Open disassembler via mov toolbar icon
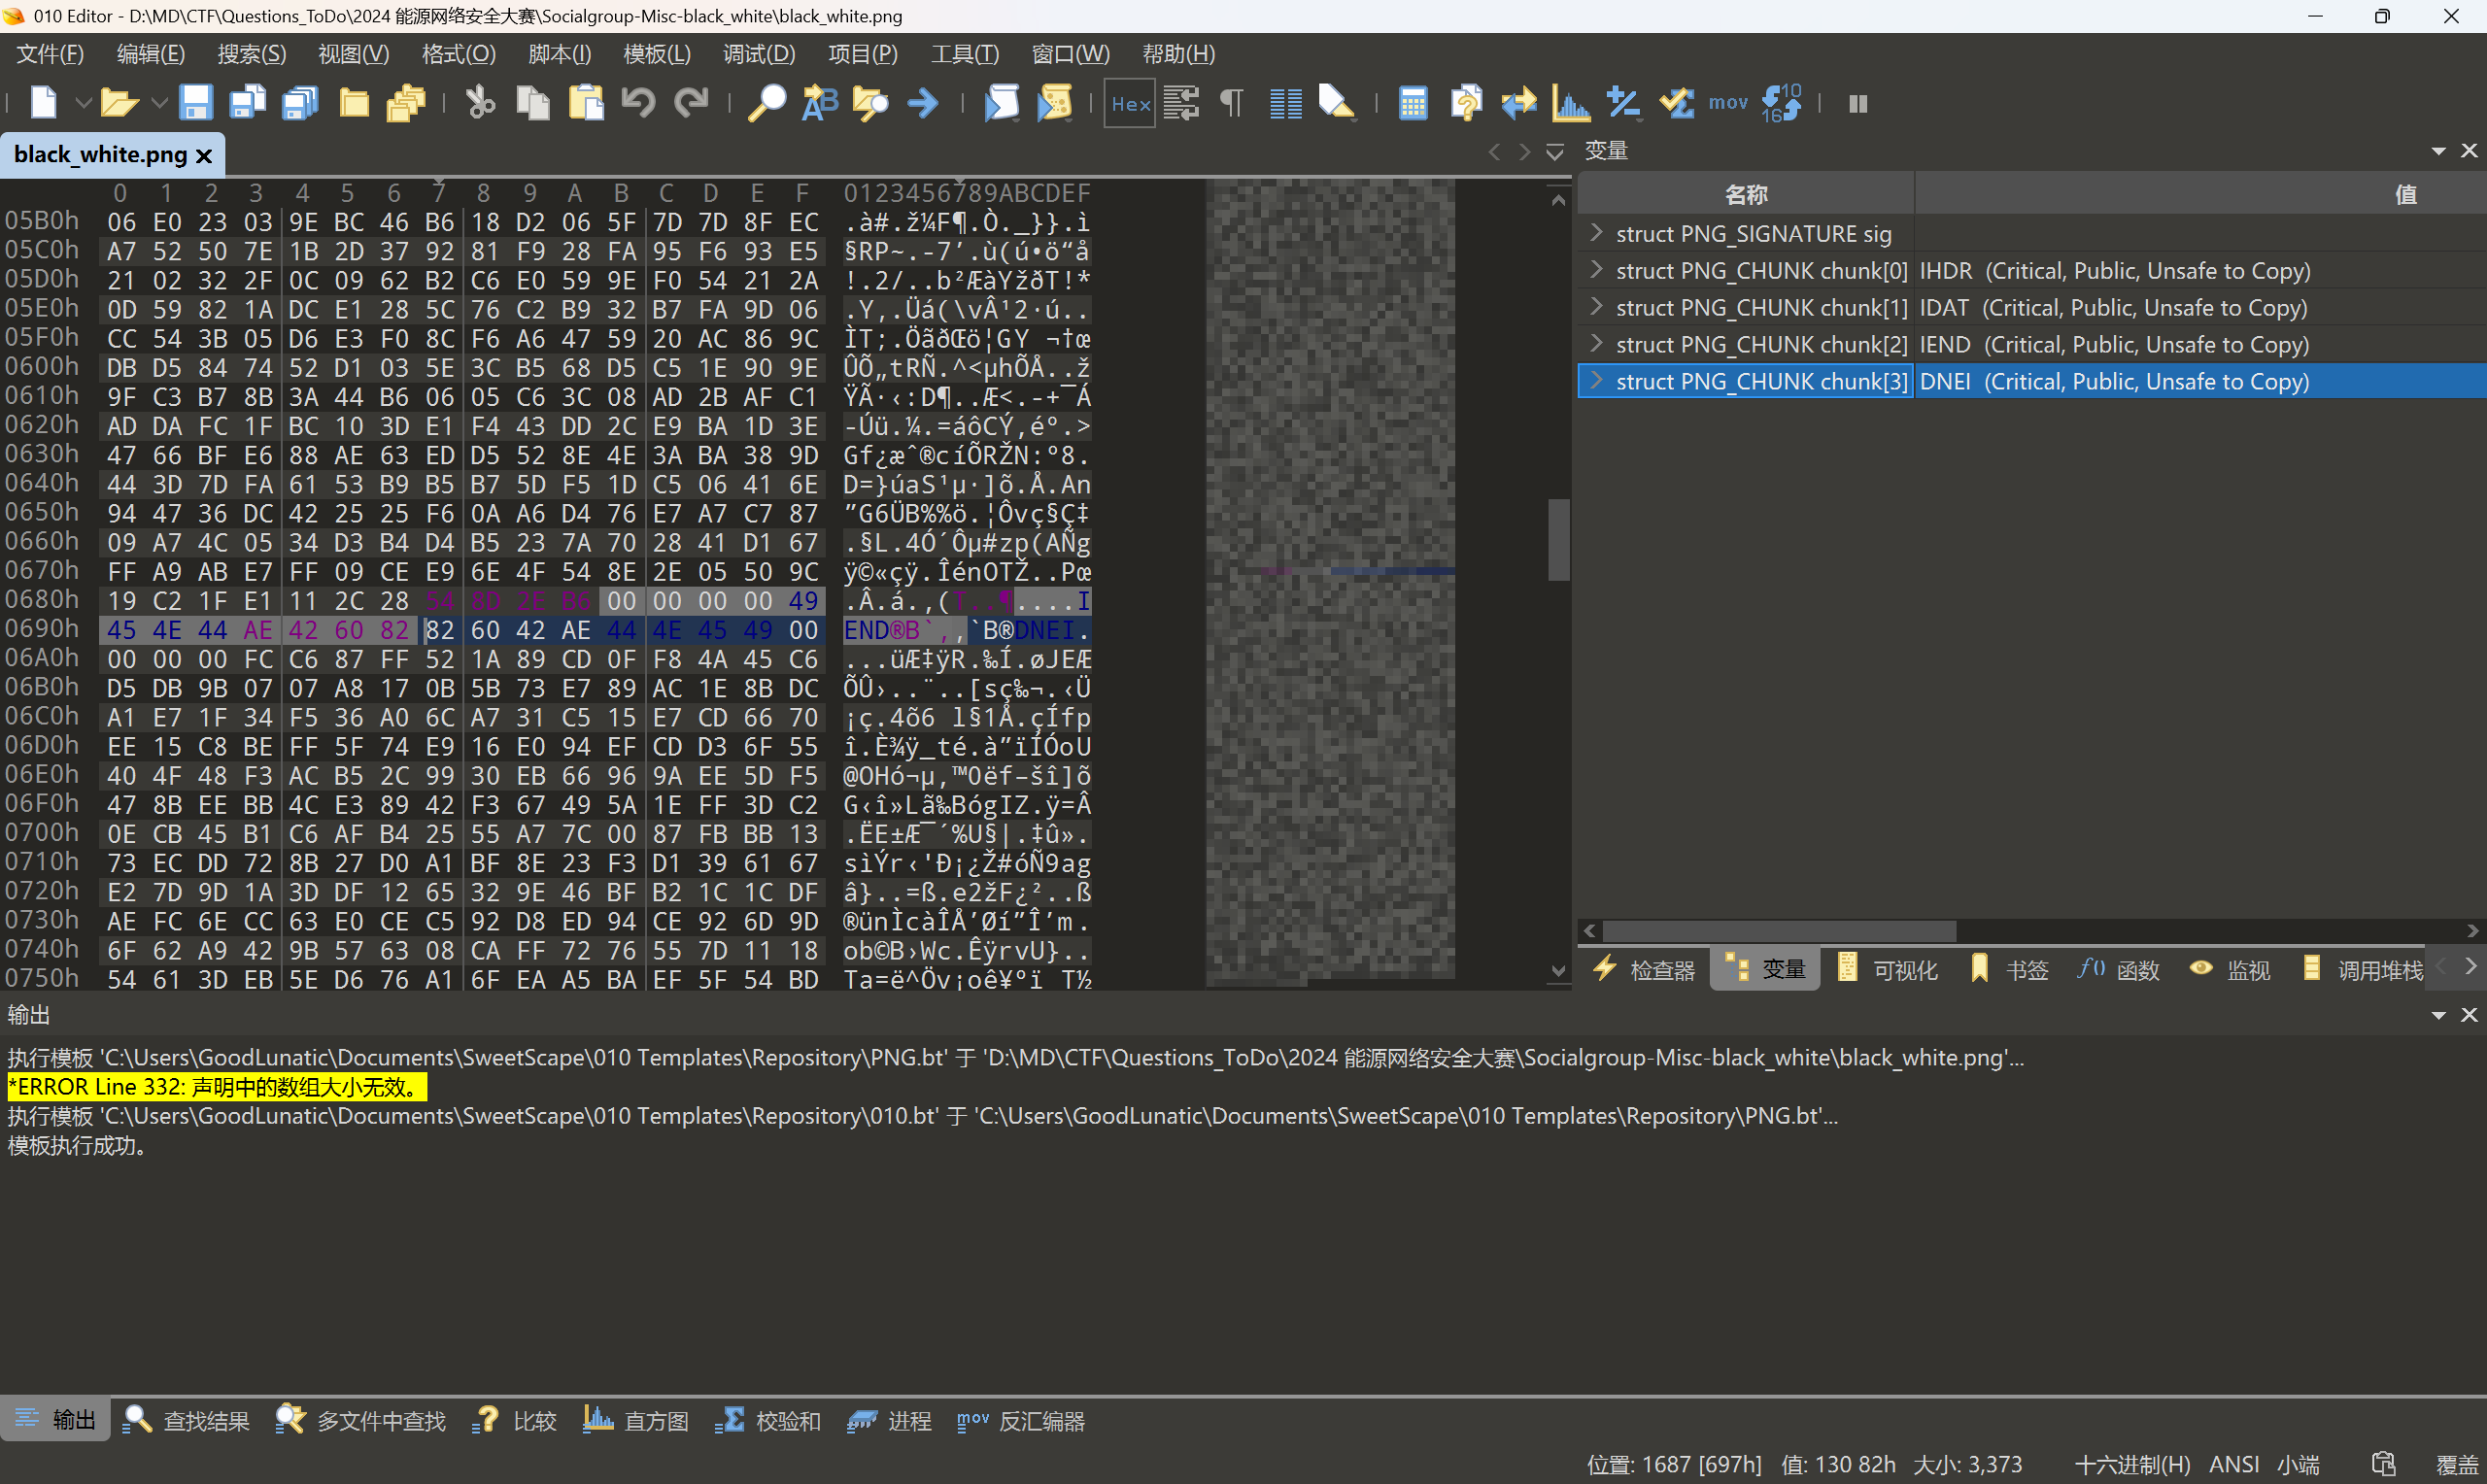The image size is (2487, 1484). [x=1728, y=103]
